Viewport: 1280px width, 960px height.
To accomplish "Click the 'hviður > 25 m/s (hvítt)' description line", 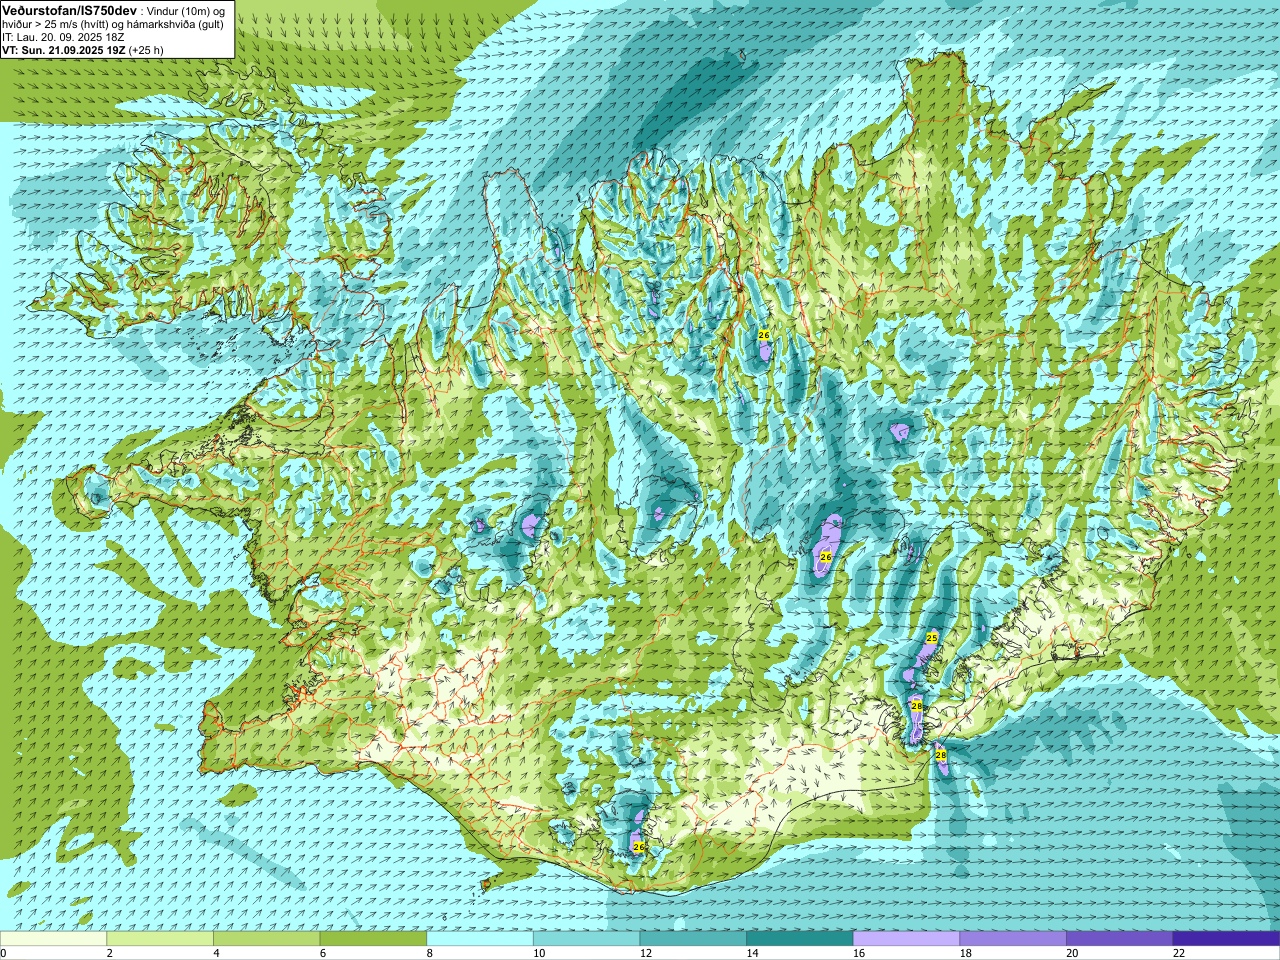I will coord(113,24).
